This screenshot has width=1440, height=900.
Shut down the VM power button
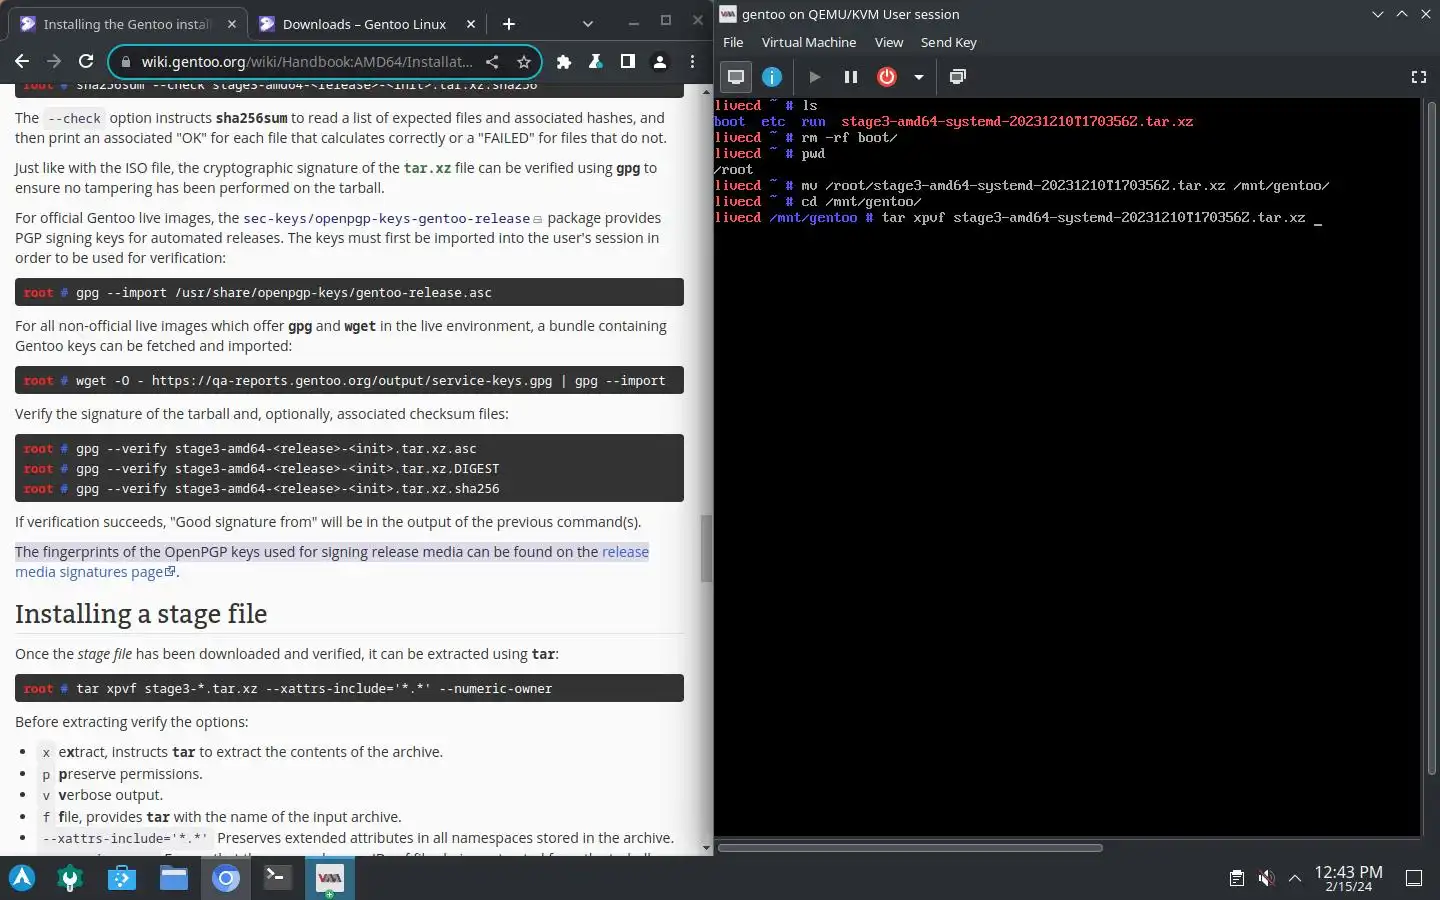pos(887,77)
